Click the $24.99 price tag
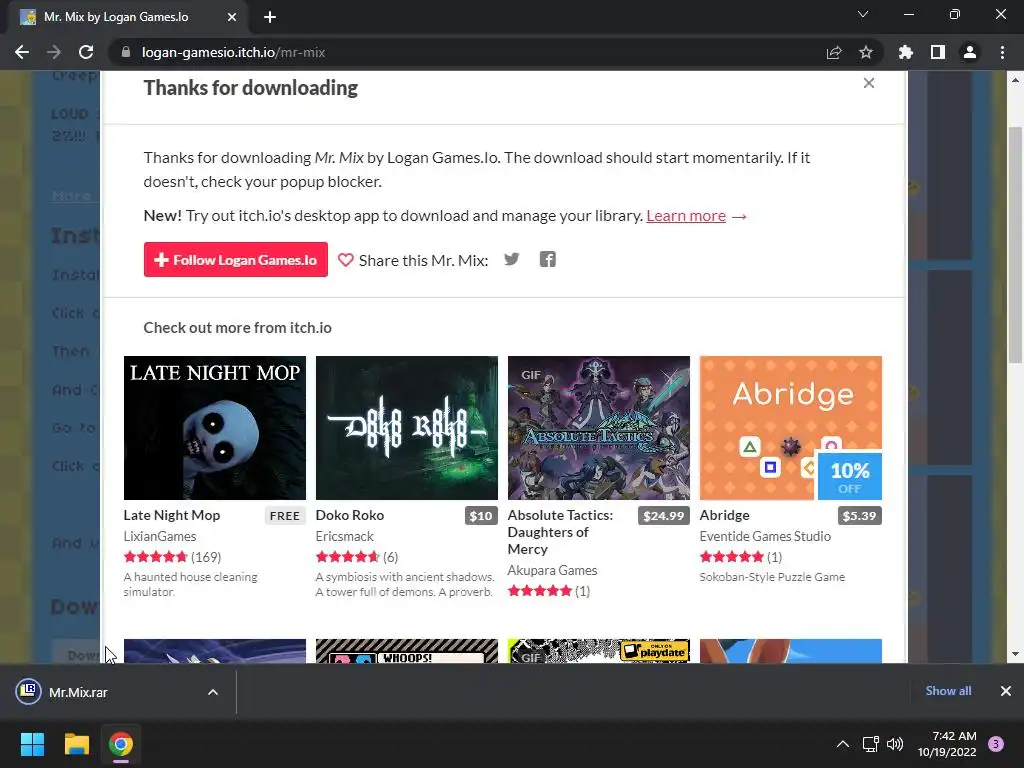 pos(664,516)
